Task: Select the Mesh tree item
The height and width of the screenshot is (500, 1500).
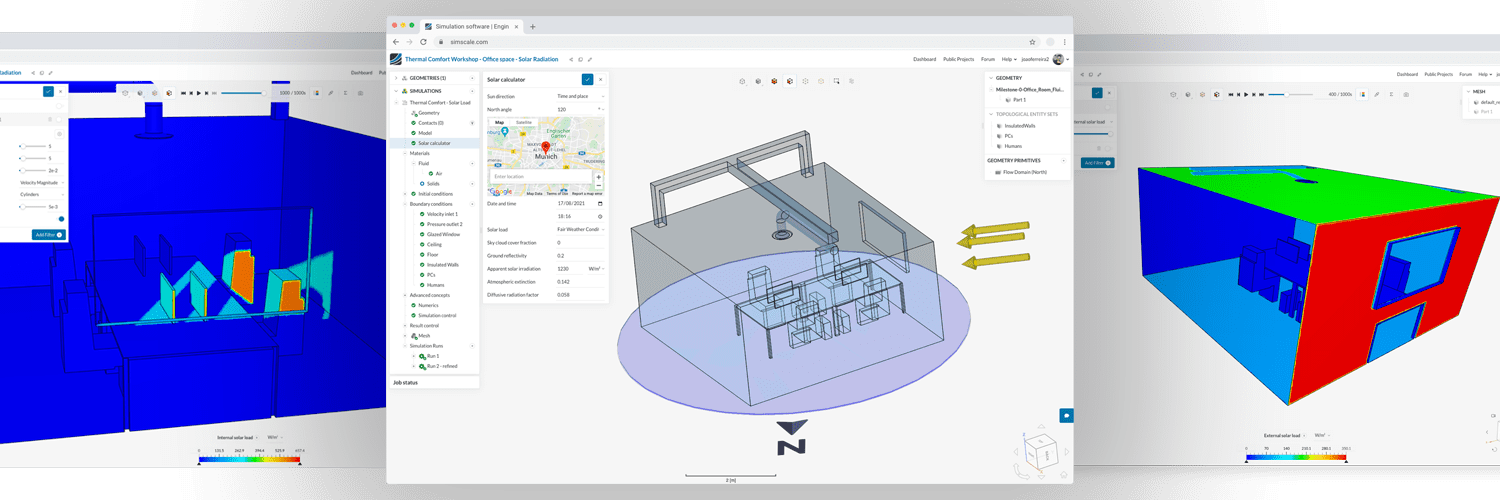Action: click(425, 336)
